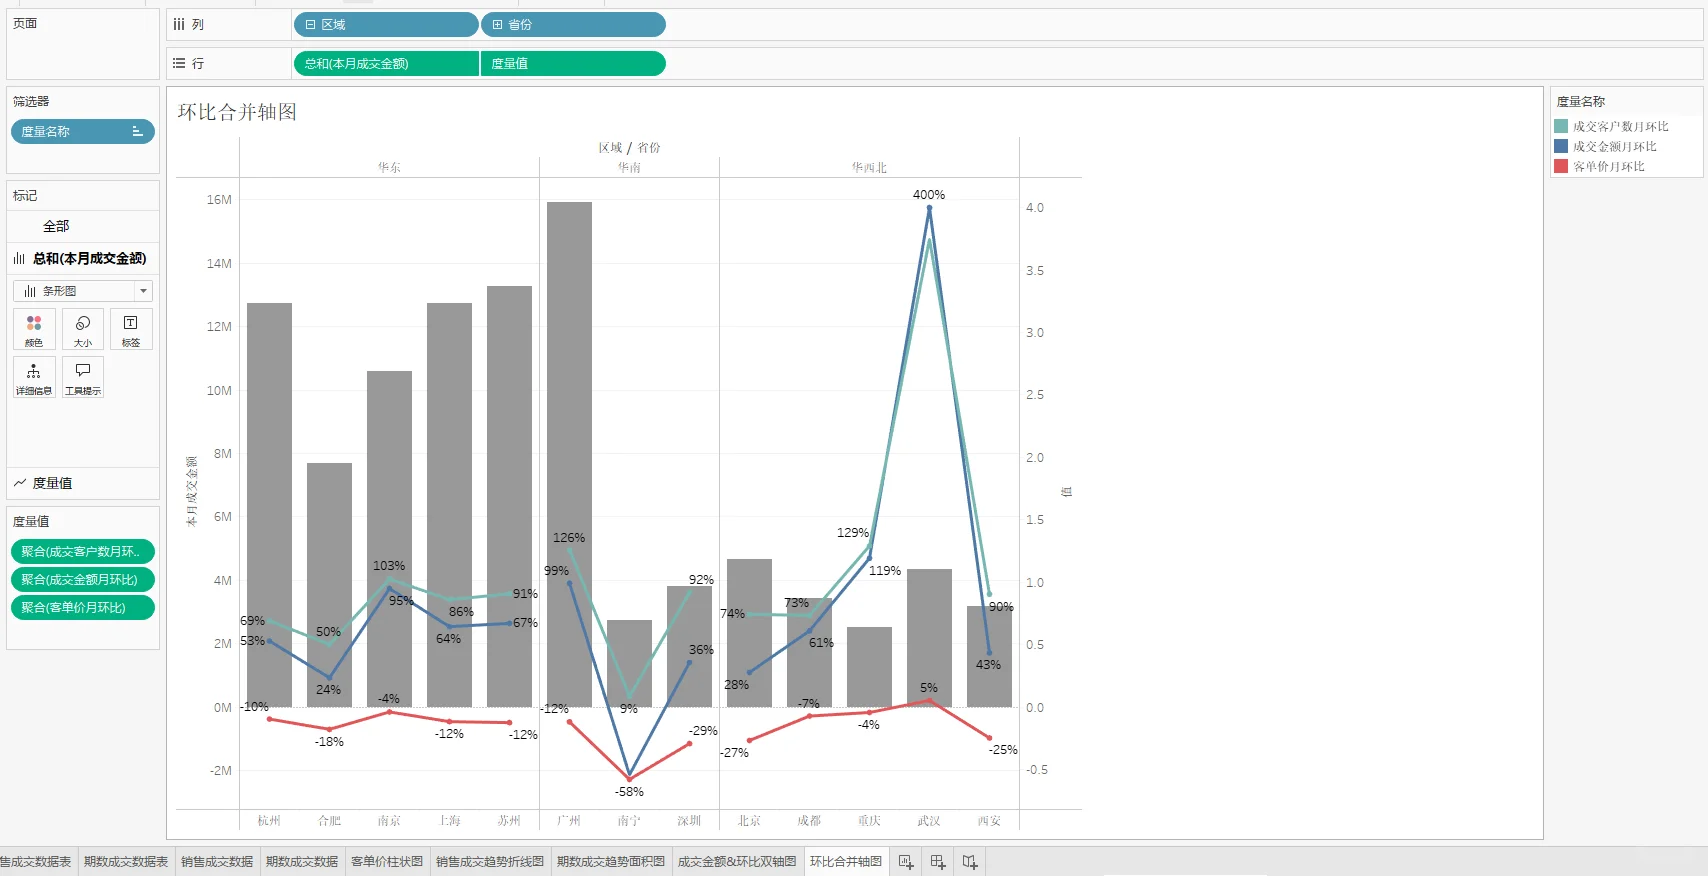Click the new dashboard icon

(938, 862)
